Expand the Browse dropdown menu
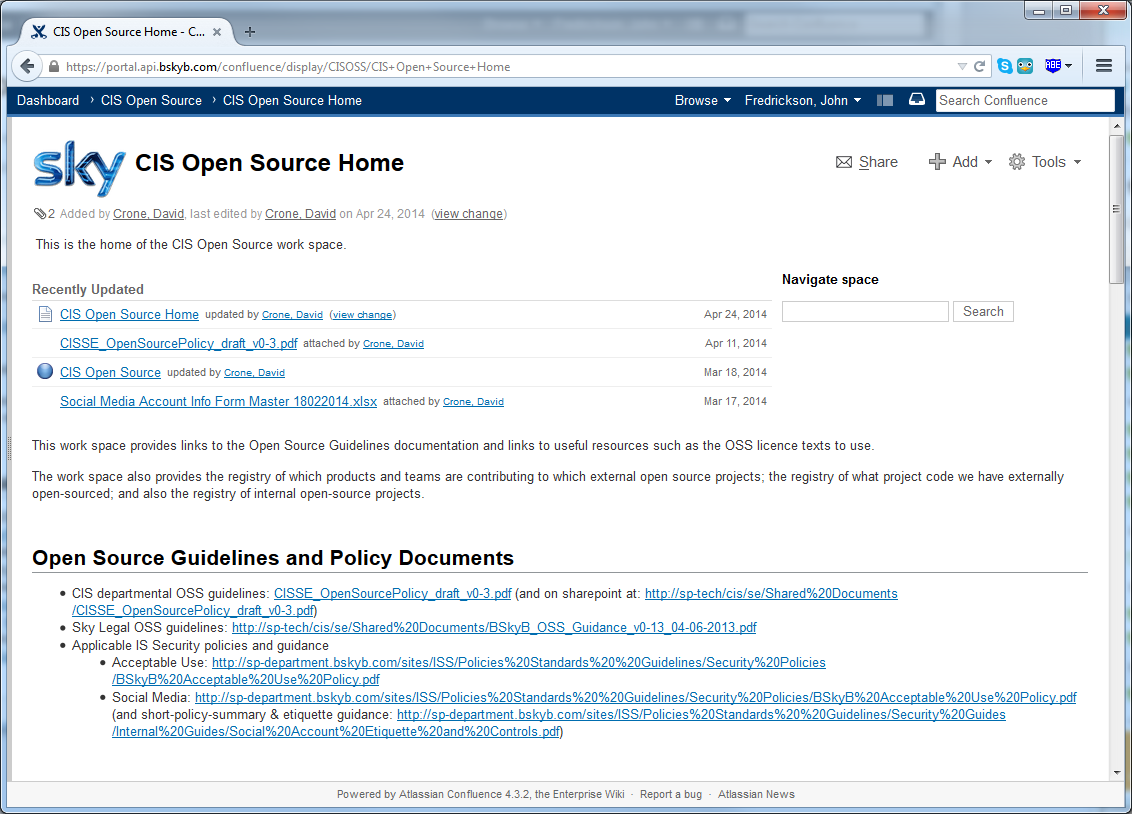The image size is (1132, 814). click(702, 100)
